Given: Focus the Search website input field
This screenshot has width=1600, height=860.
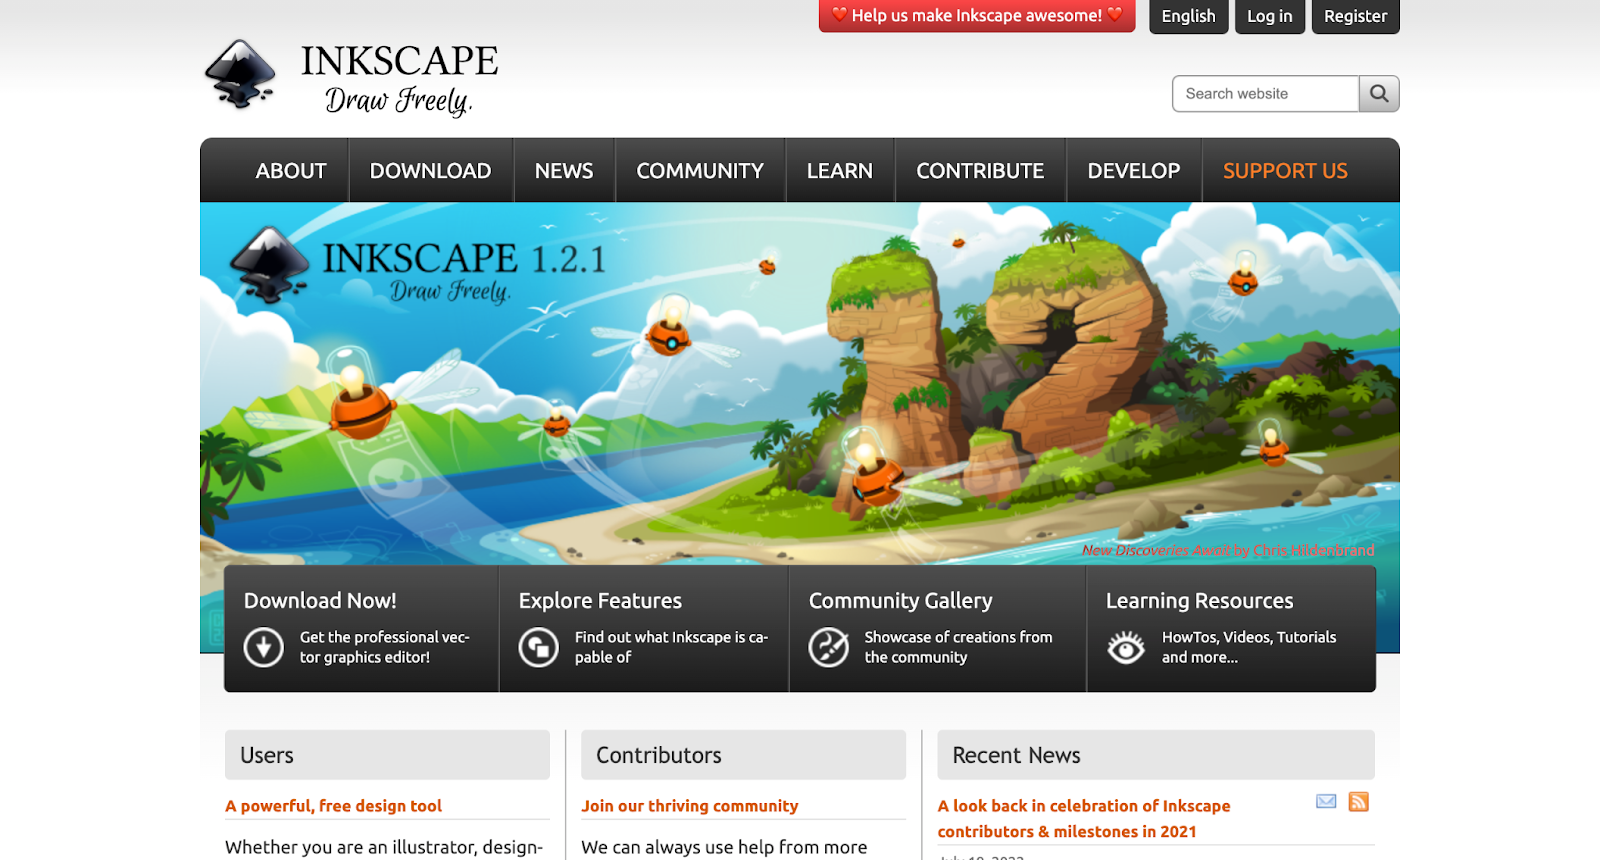Looking at the screenshot, I should pyautogui.click(x=1265, y=94).
